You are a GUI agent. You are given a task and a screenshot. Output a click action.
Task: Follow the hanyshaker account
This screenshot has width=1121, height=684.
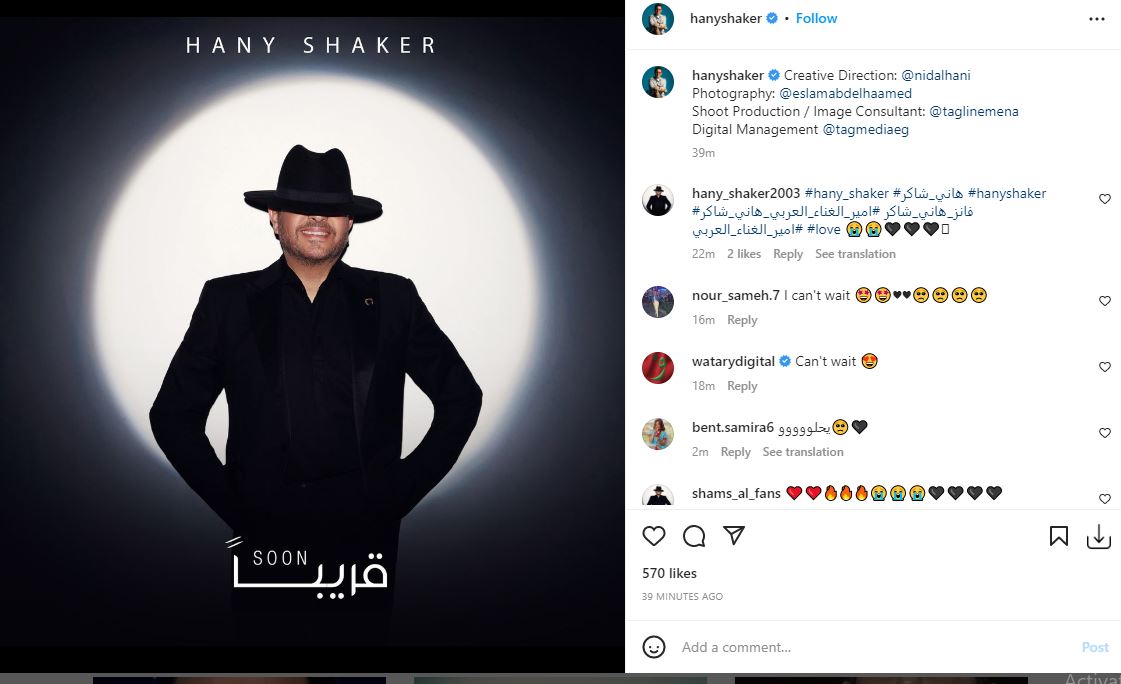816,19
